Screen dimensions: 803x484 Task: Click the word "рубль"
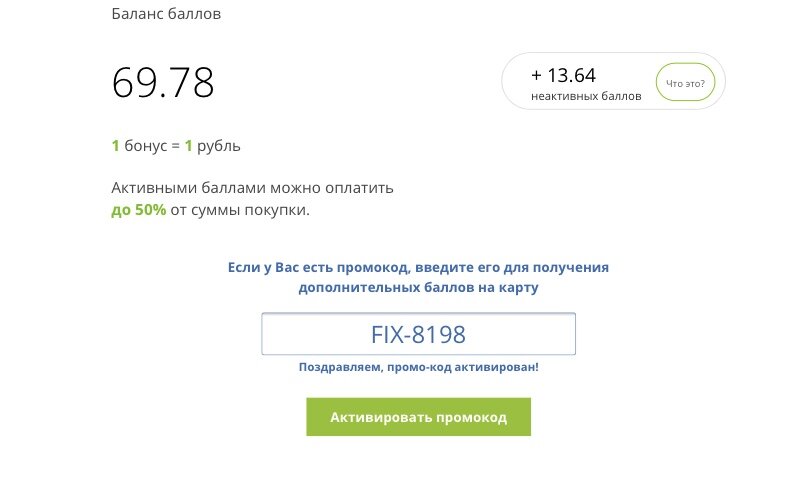point(219,146)
